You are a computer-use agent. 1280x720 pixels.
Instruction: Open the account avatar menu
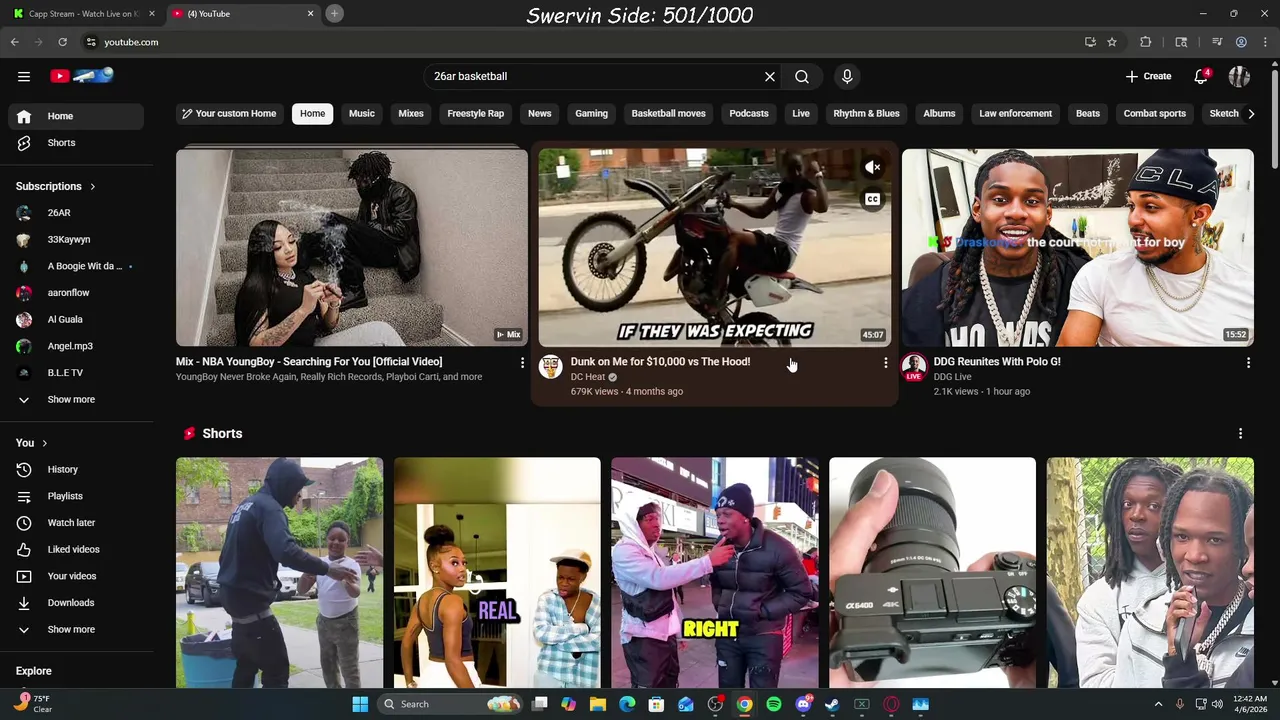click(x=1239, y=76)
